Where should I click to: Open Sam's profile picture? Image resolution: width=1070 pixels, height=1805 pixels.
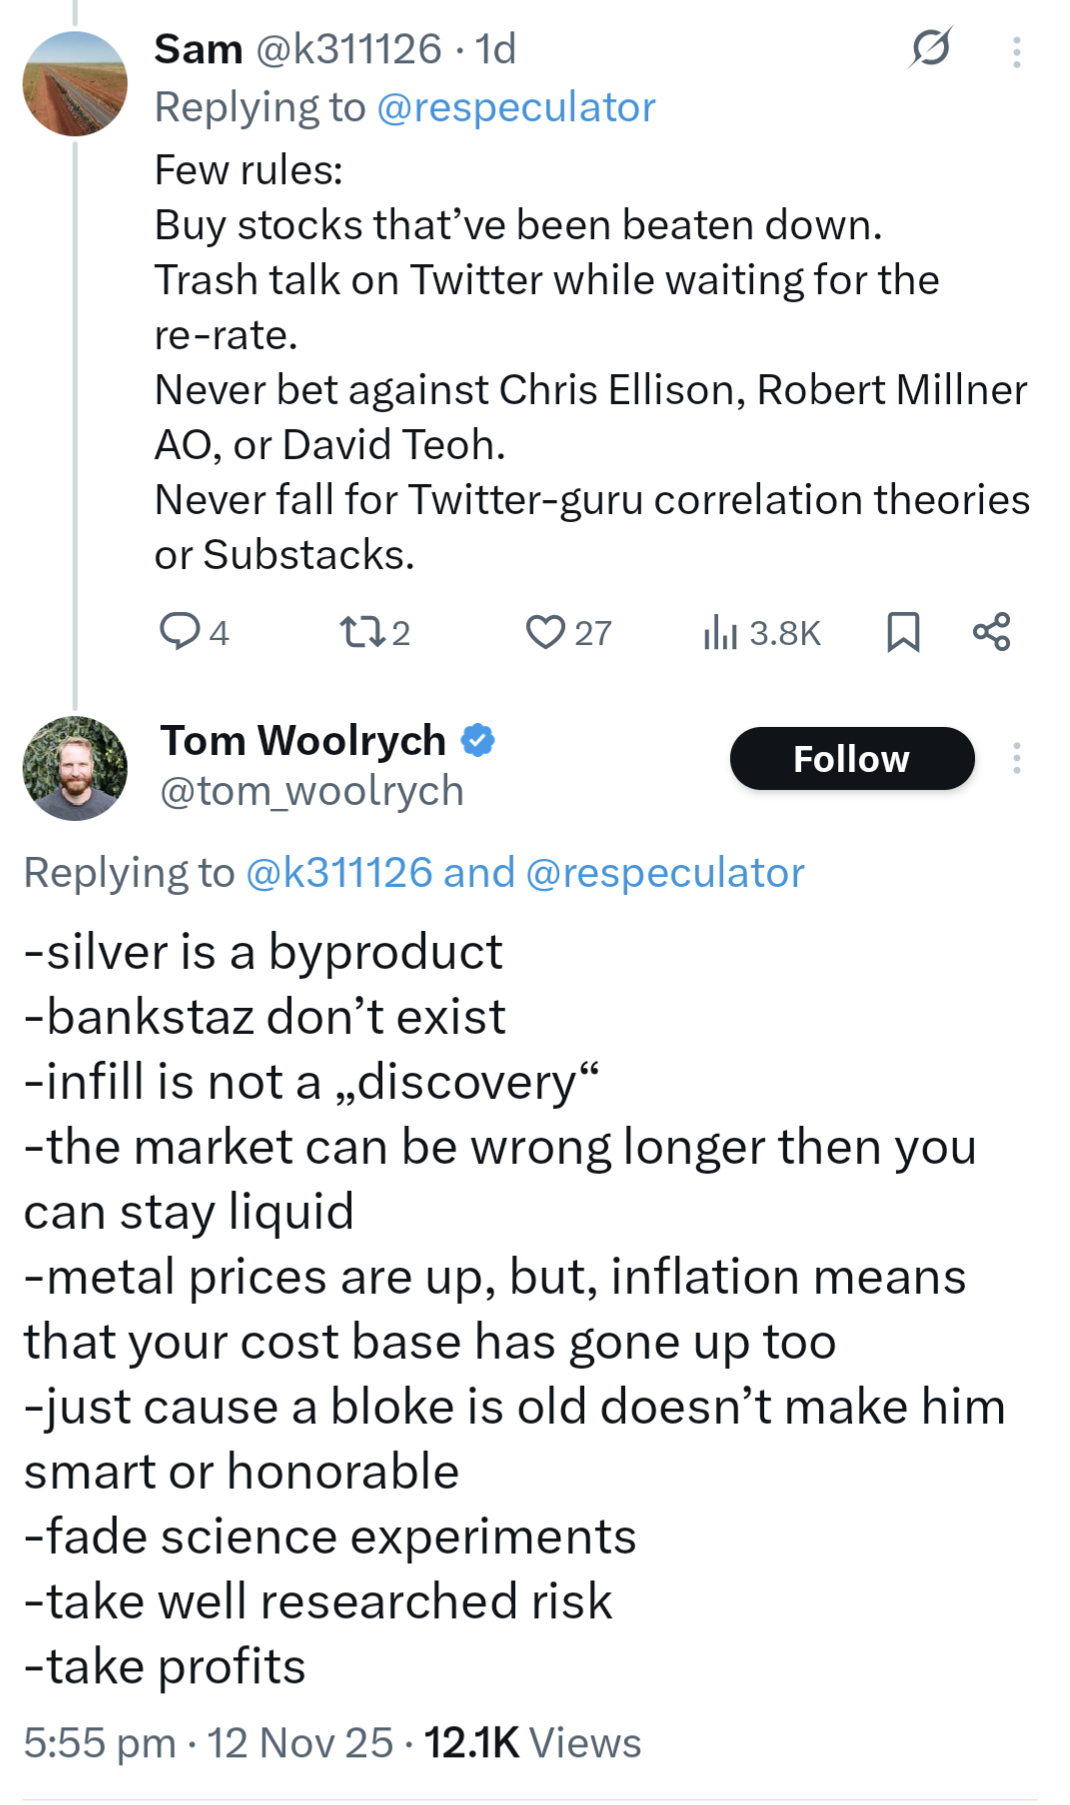click(75, 83)
